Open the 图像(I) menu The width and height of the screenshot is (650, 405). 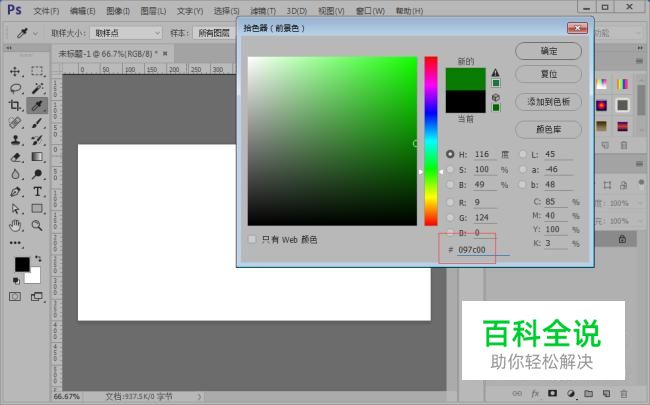tap(118, 11)
